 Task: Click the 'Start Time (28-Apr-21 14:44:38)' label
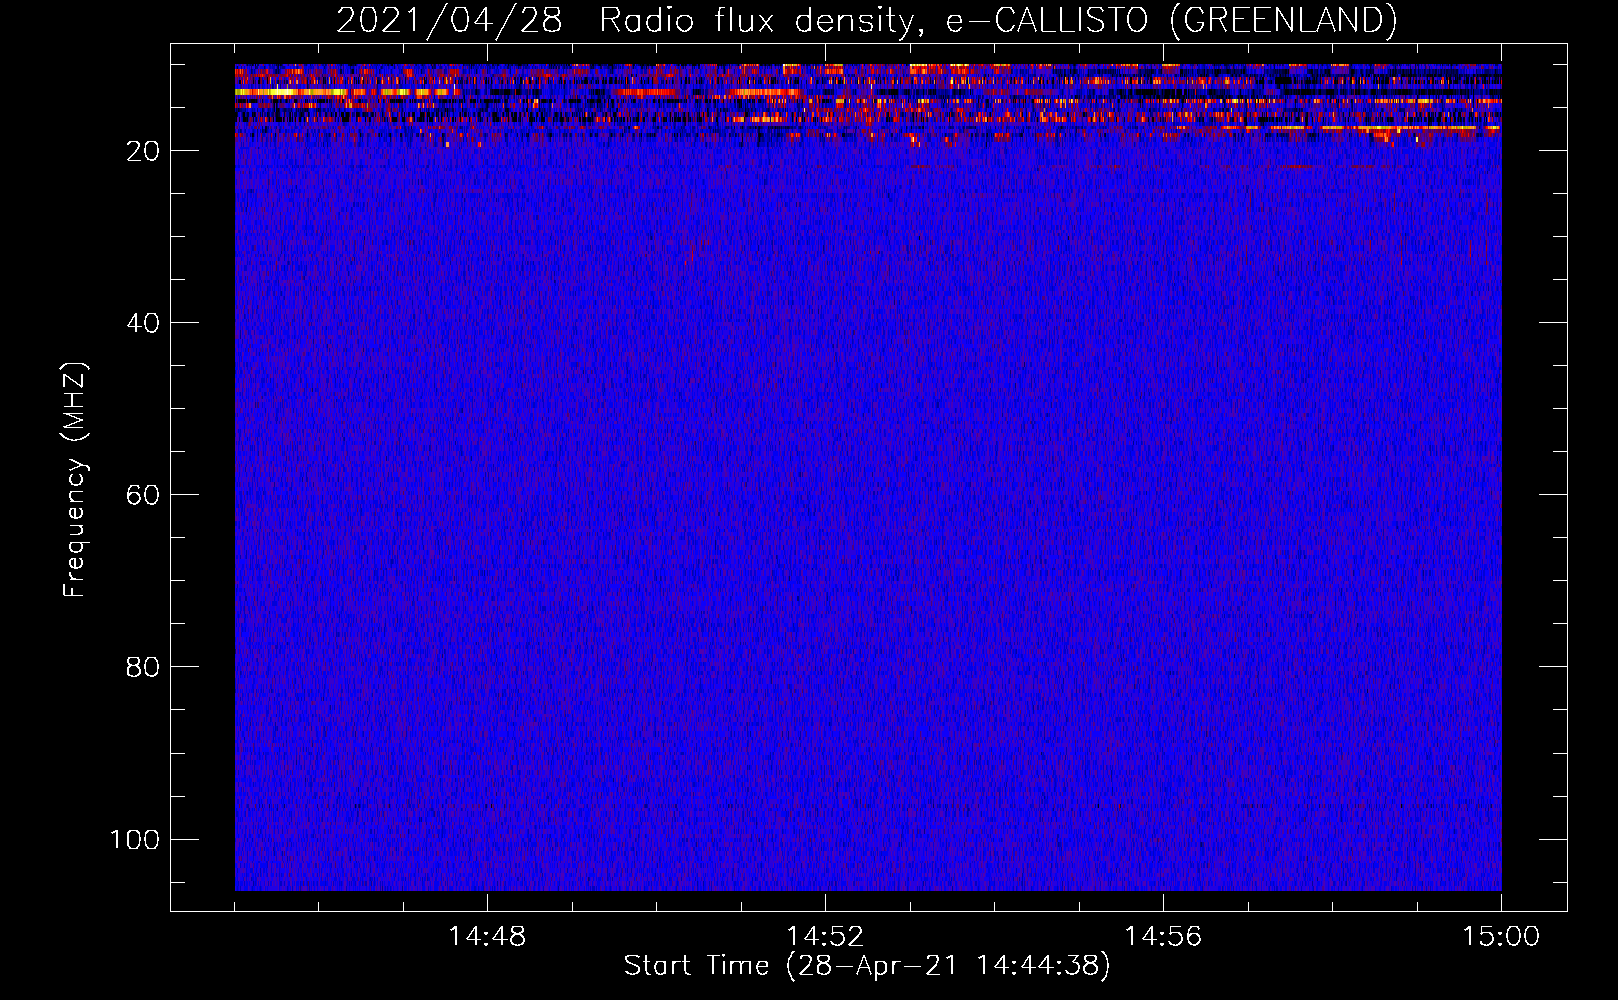(867, 966)
